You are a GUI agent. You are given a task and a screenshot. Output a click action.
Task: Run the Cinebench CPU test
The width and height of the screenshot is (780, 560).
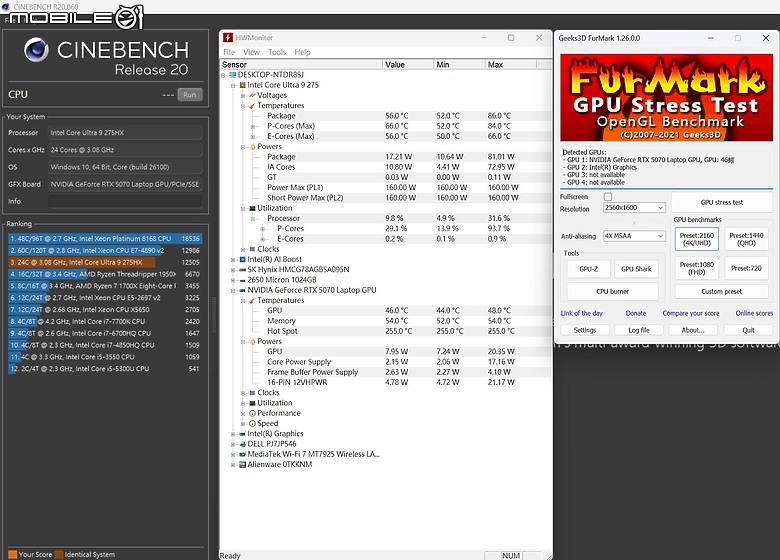coord(190,94)
